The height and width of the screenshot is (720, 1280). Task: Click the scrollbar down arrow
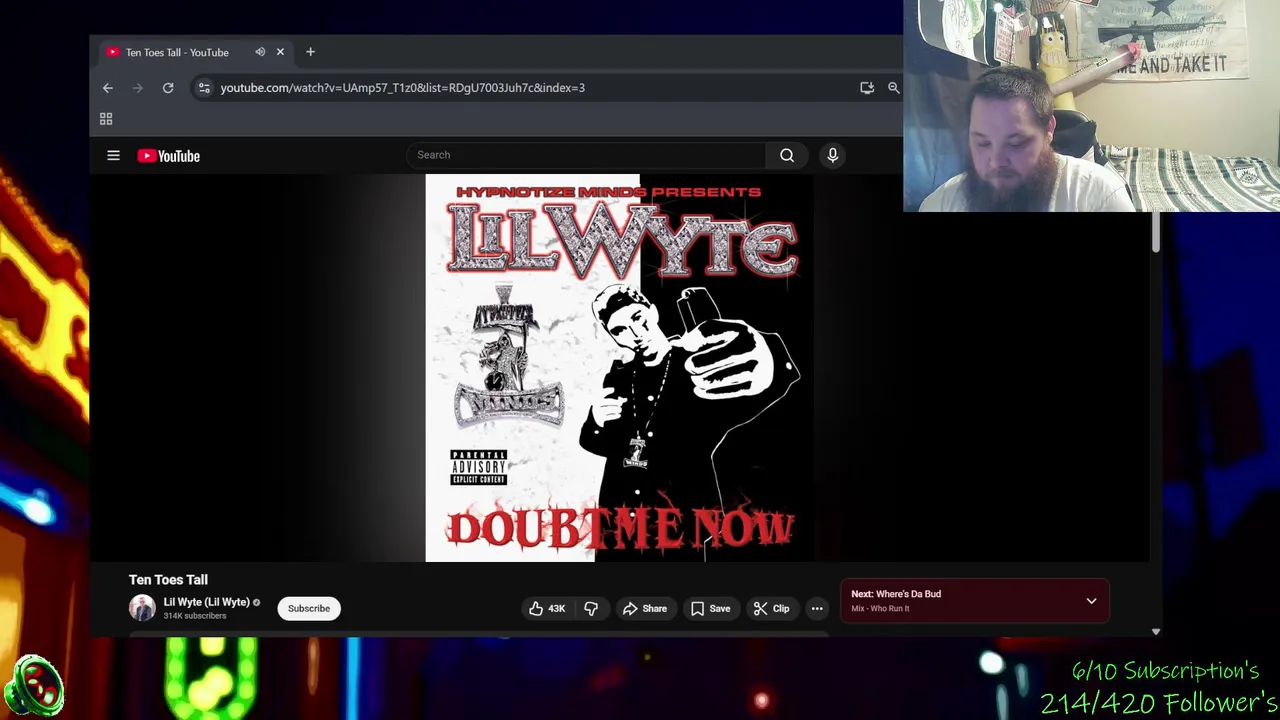tap(1155, 632)
